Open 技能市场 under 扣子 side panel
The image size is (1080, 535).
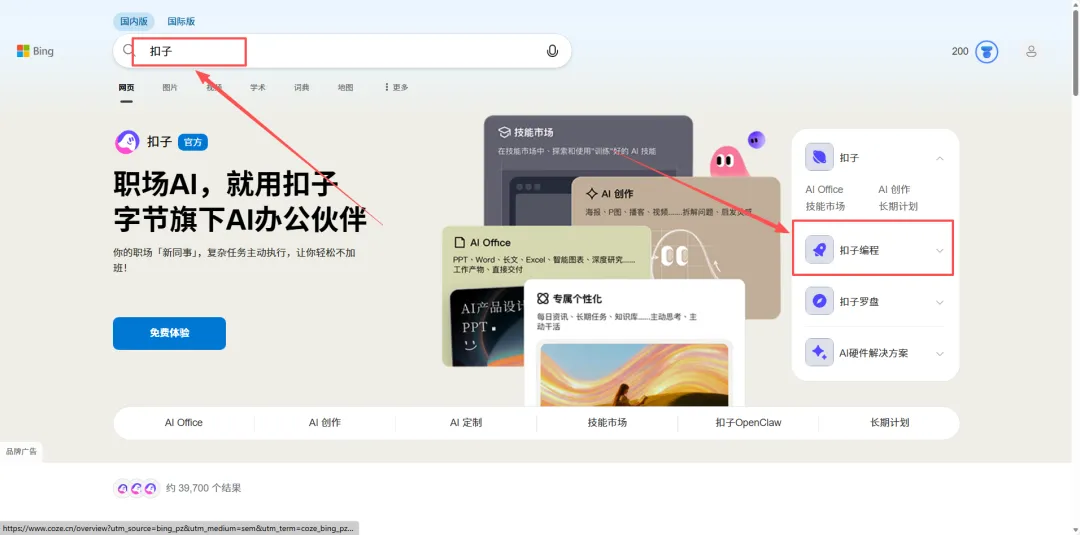[825, 206]
